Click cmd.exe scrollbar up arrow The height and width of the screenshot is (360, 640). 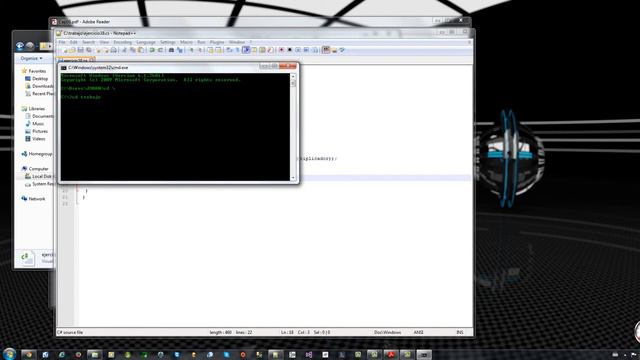(x=293, y=76)
